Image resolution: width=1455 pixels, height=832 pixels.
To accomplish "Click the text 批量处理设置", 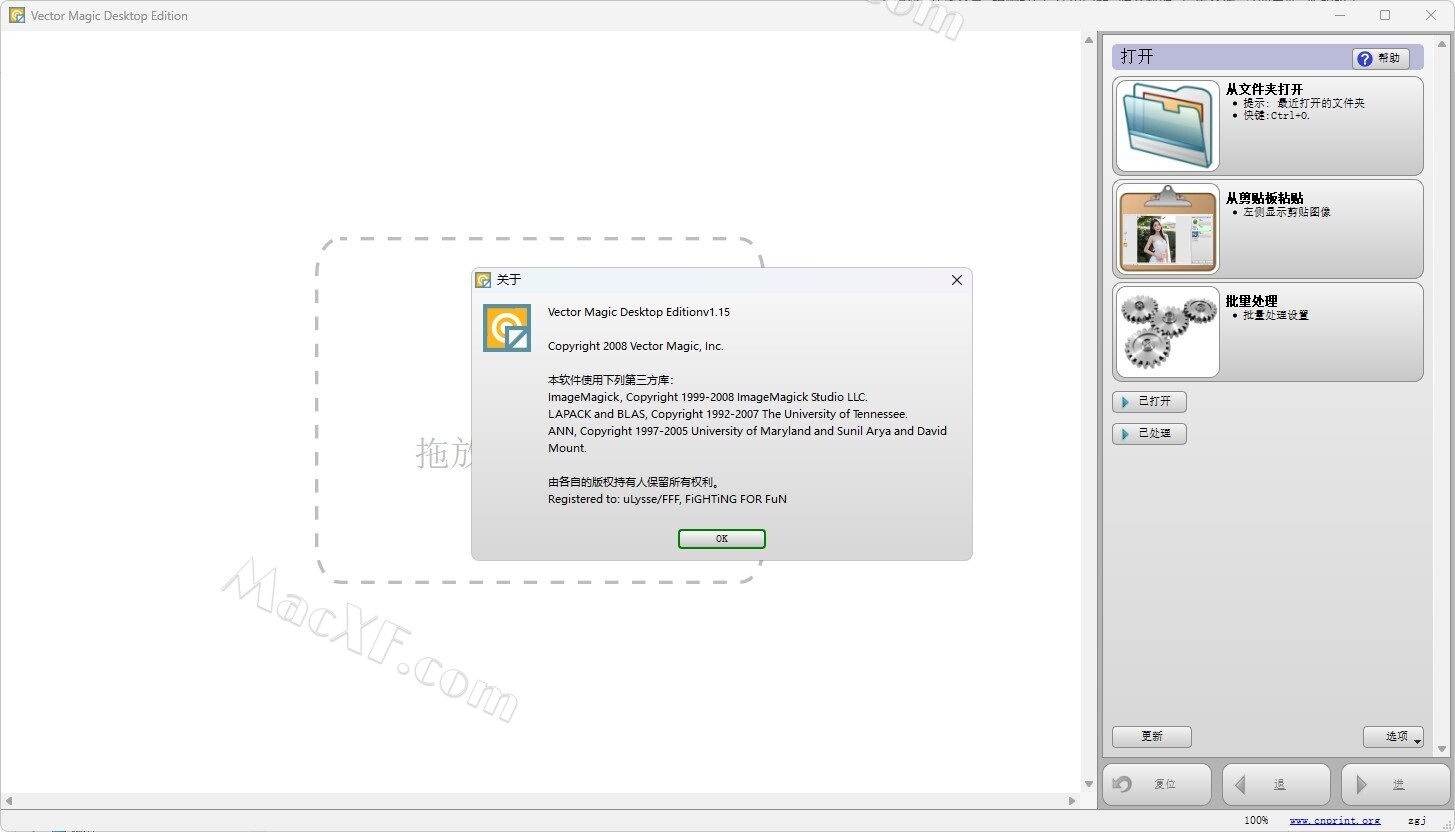I will (1276, 315).
